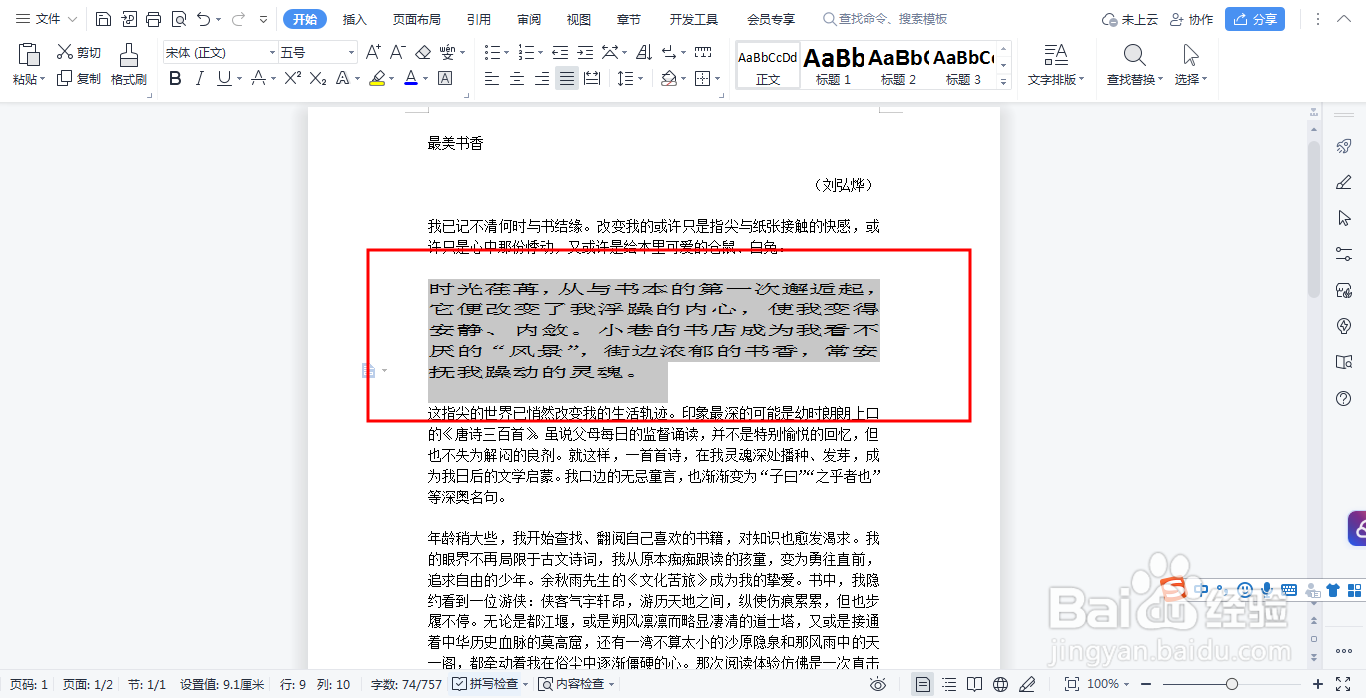
Task: Toggle Align Right
Action: (542, 78)
